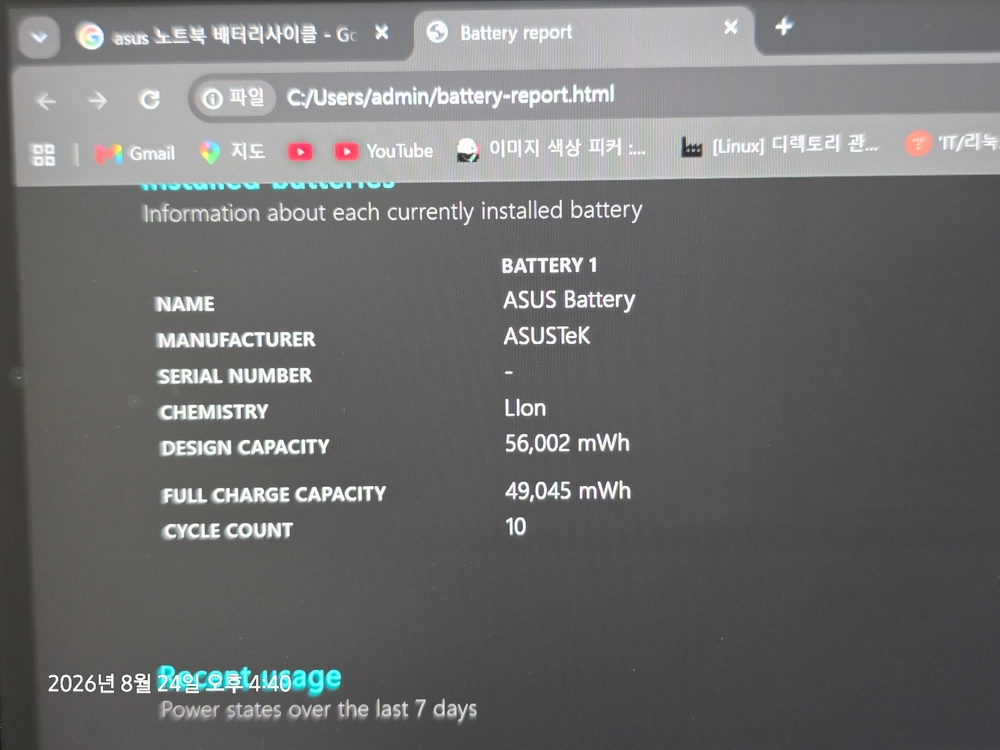1000x750 pixels.
Task: Click the Google favicon on first tab
Action: pyautogui.click(x=90, y=36)
